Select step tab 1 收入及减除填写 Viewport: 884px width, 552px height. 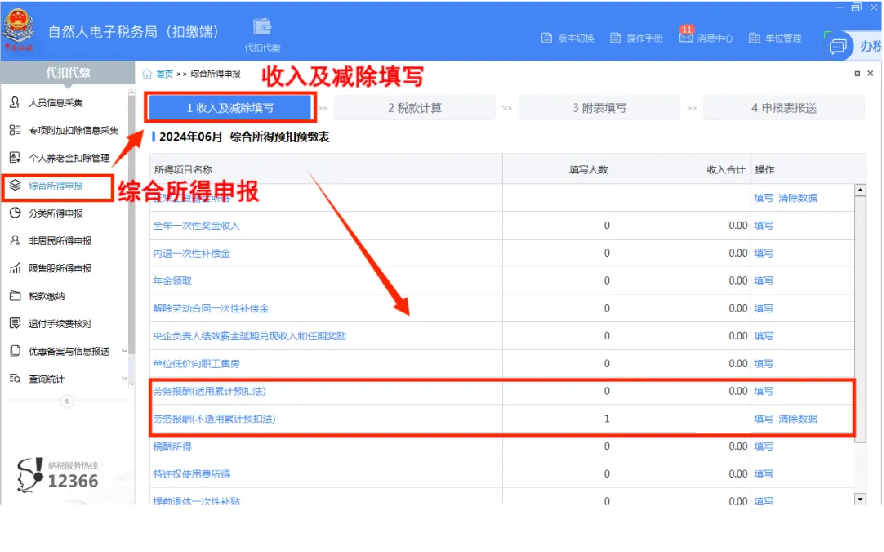(230, 108)
